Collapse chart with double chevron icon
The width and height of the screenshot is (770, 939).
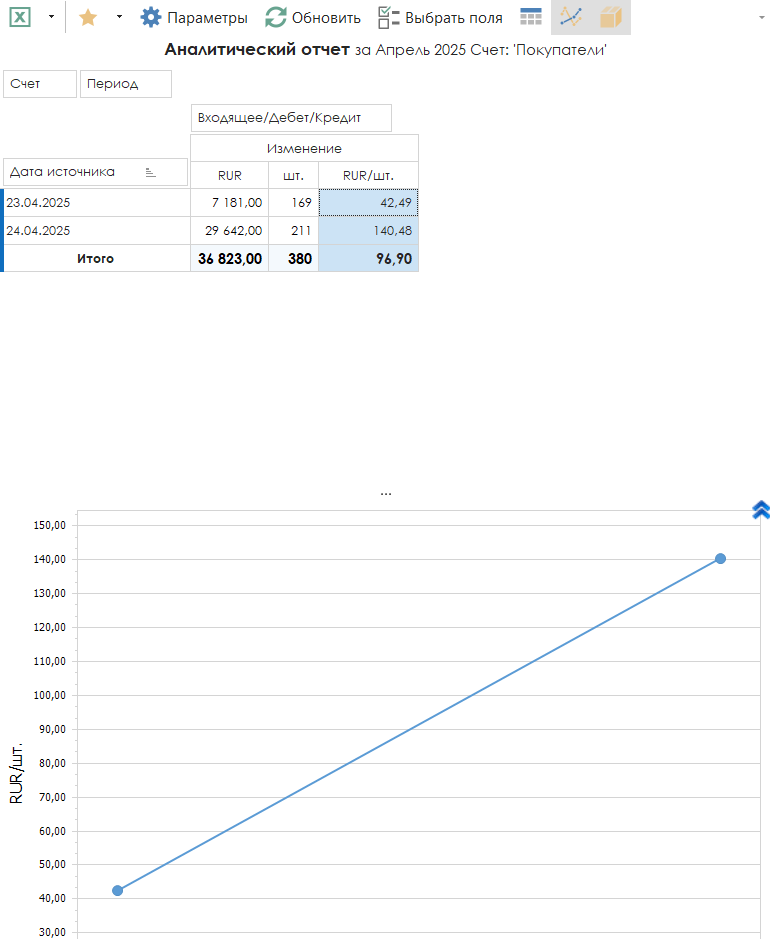[x=760, y=510]
